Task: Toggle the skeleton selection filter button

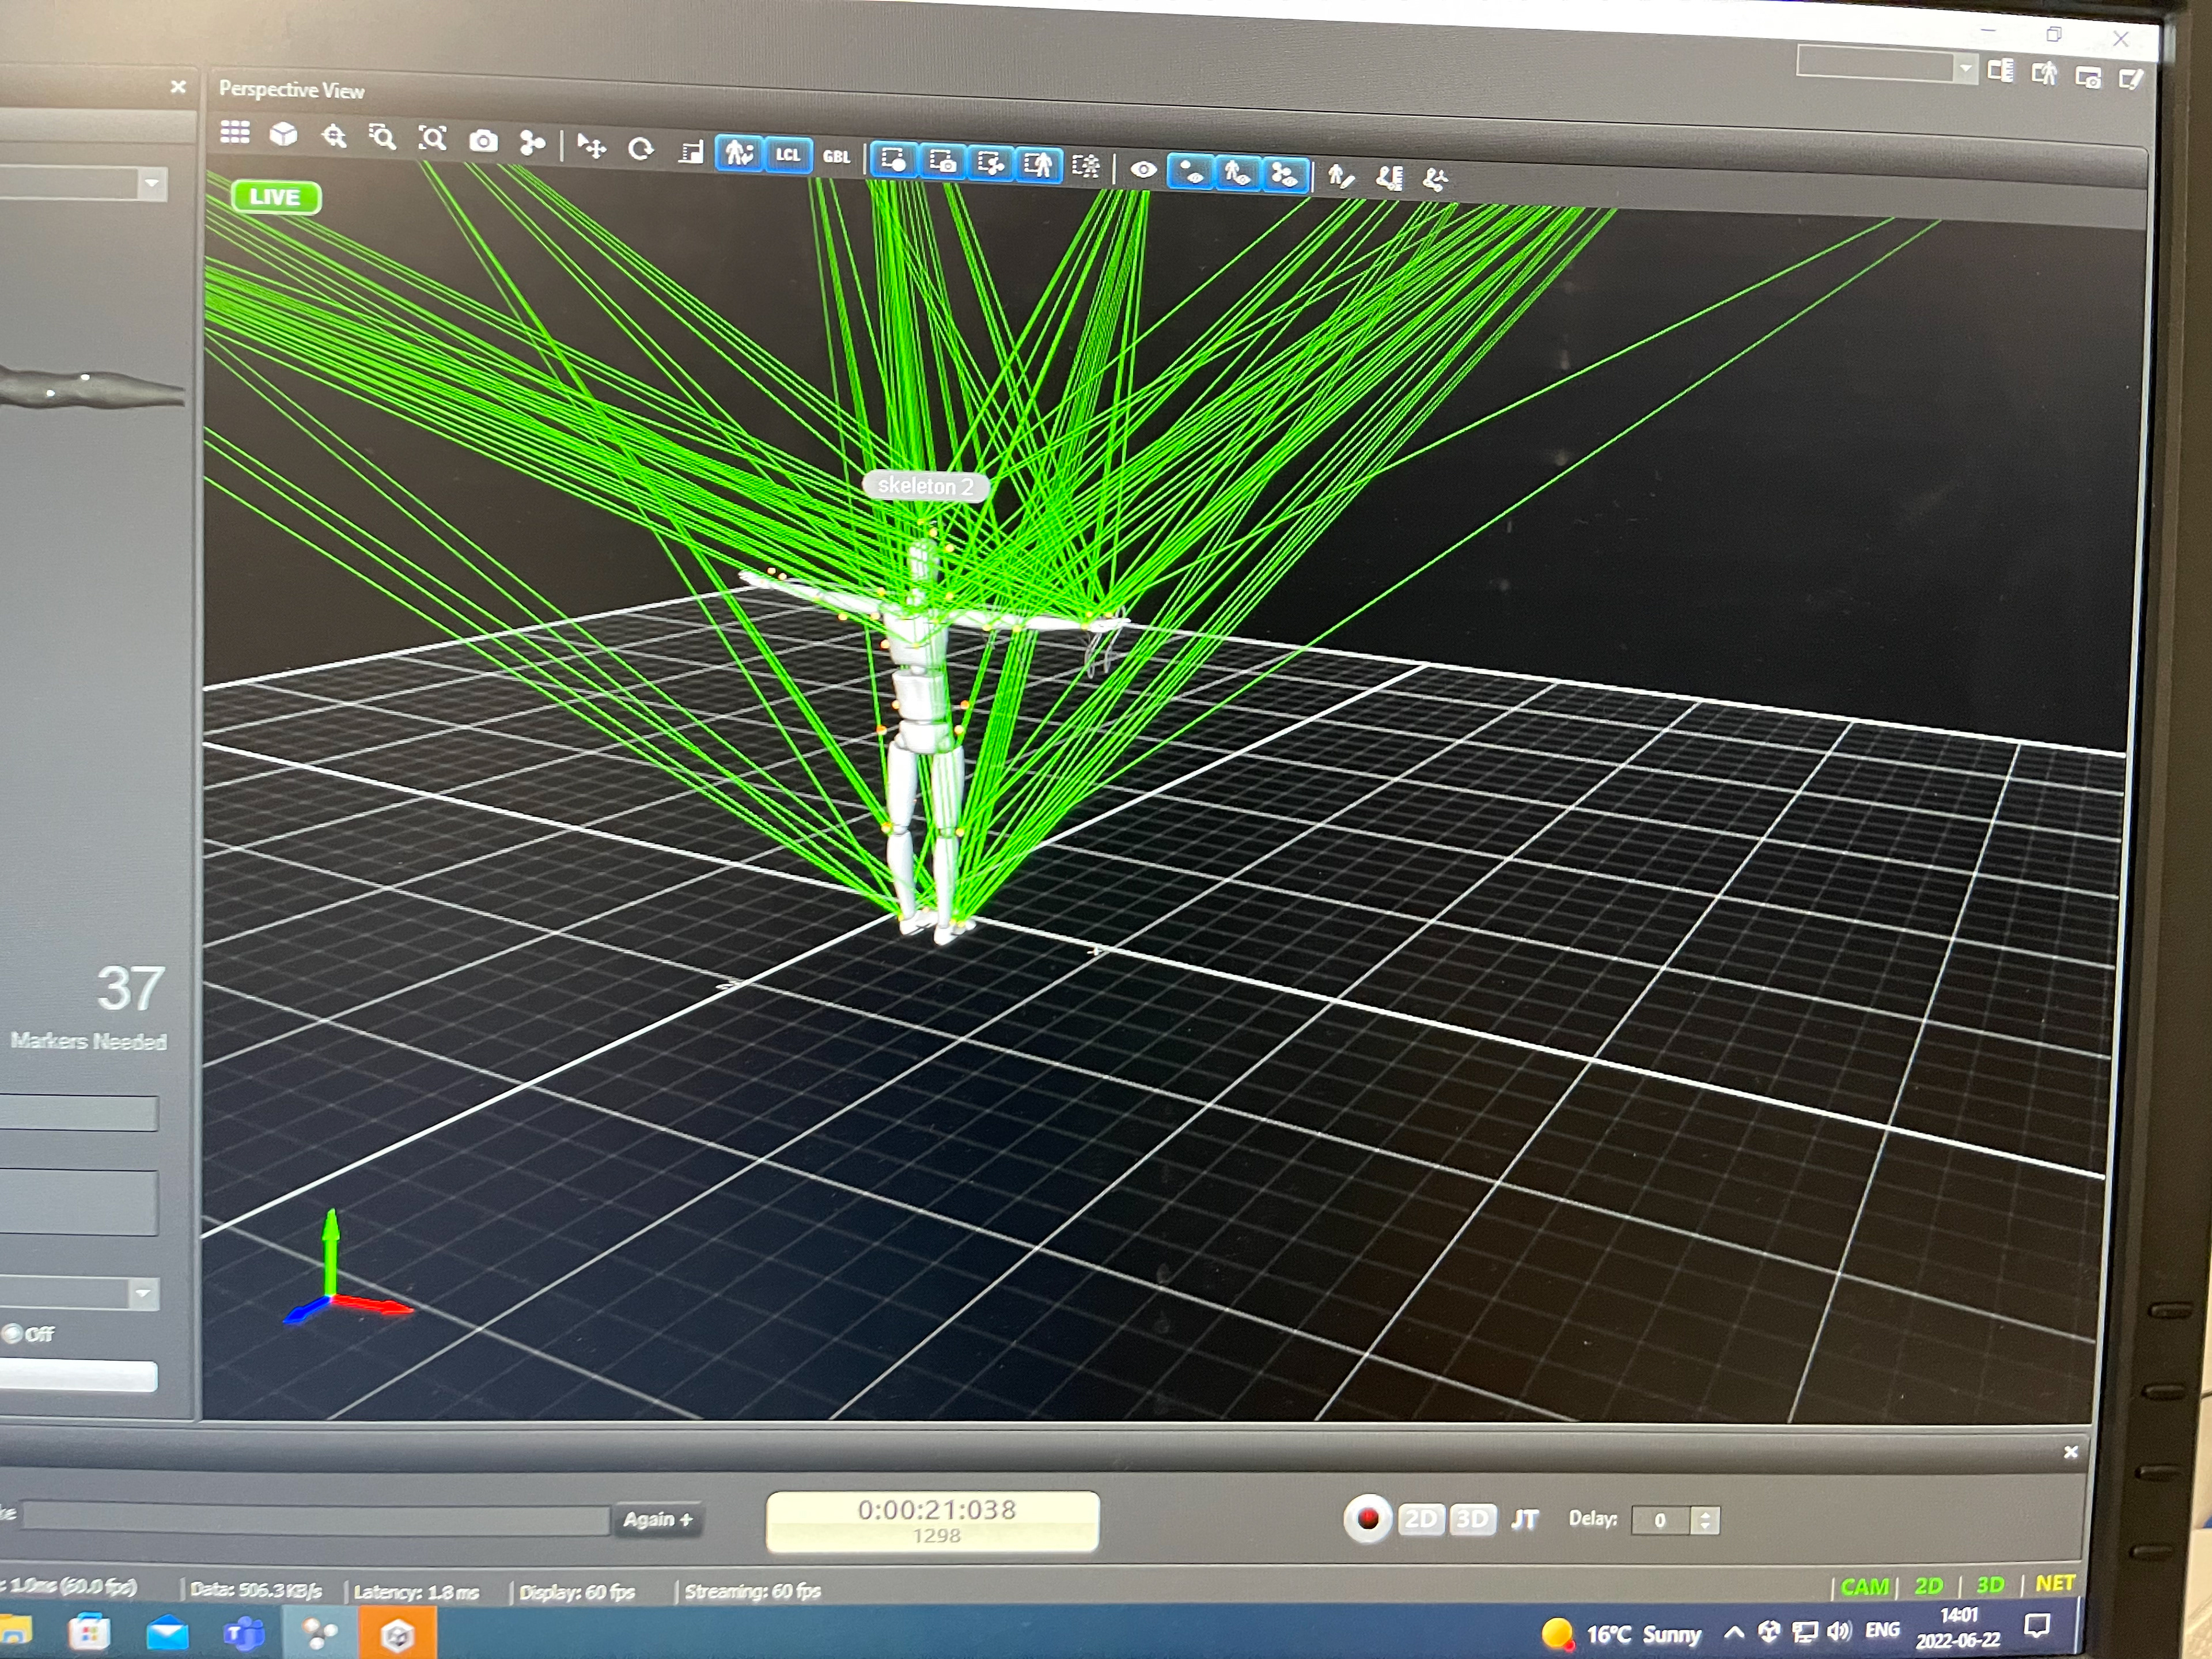Action: click(1038, 165)
